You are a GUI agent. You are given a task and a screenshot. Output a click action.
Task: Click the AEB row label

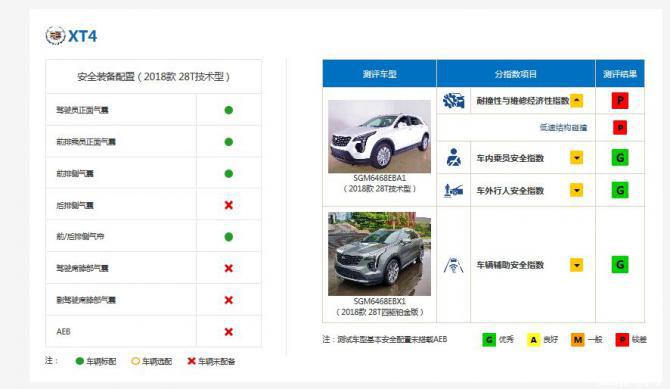pos(63,332)
